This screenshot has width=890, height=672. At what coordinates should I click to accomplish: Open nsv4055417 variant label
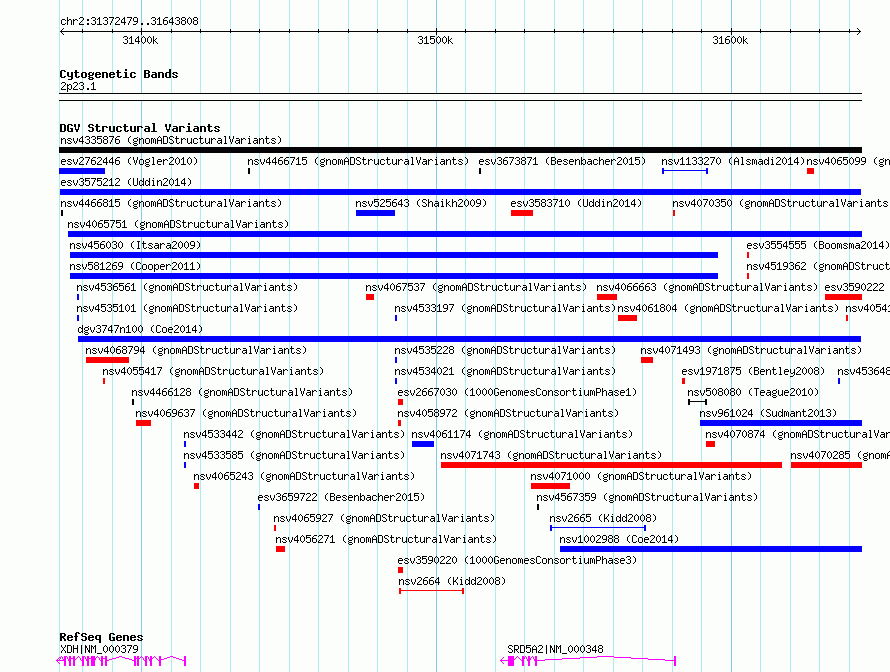pos(213,371)
